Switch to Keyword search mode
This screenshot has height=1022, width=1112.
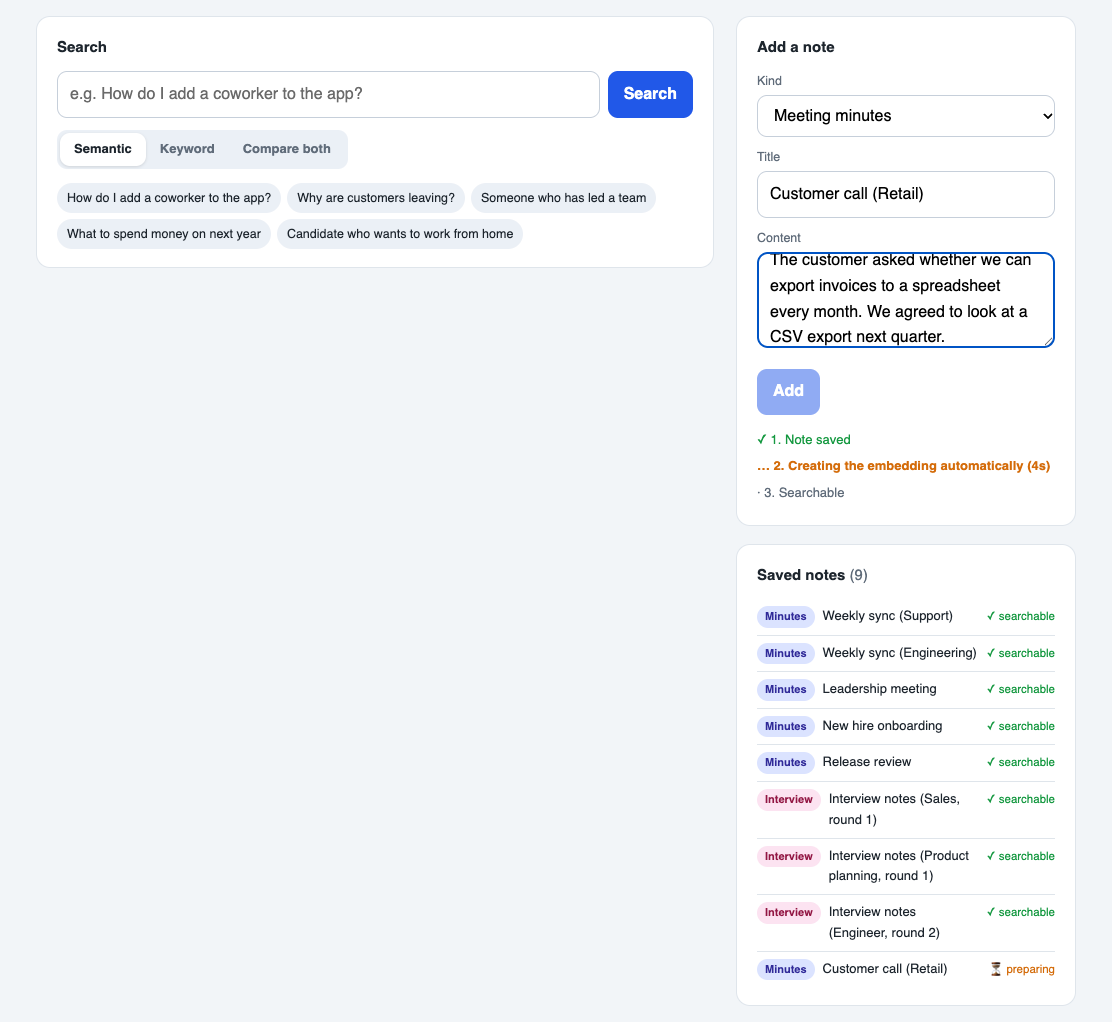(x=187, y=149)
